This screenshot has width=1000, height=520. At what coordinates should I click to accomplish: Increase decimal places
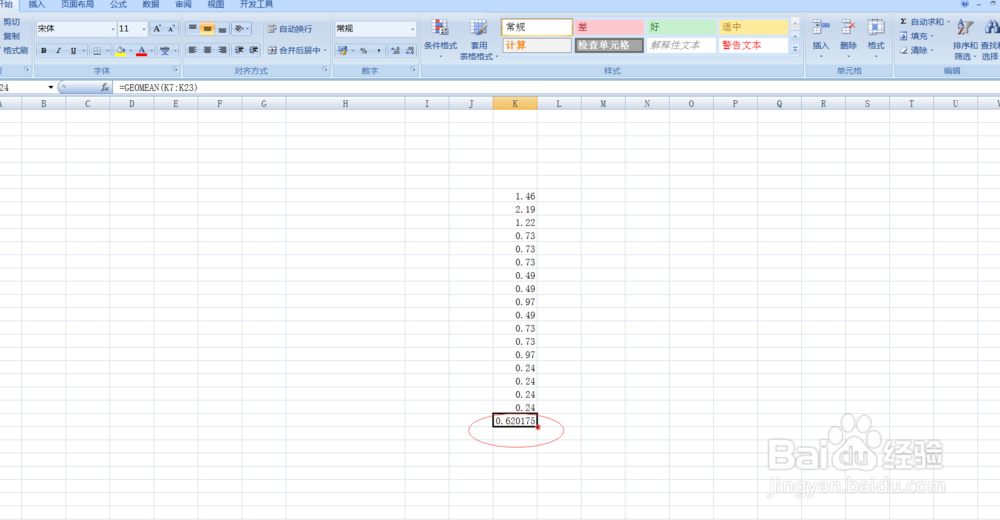[x=395, y=50]
